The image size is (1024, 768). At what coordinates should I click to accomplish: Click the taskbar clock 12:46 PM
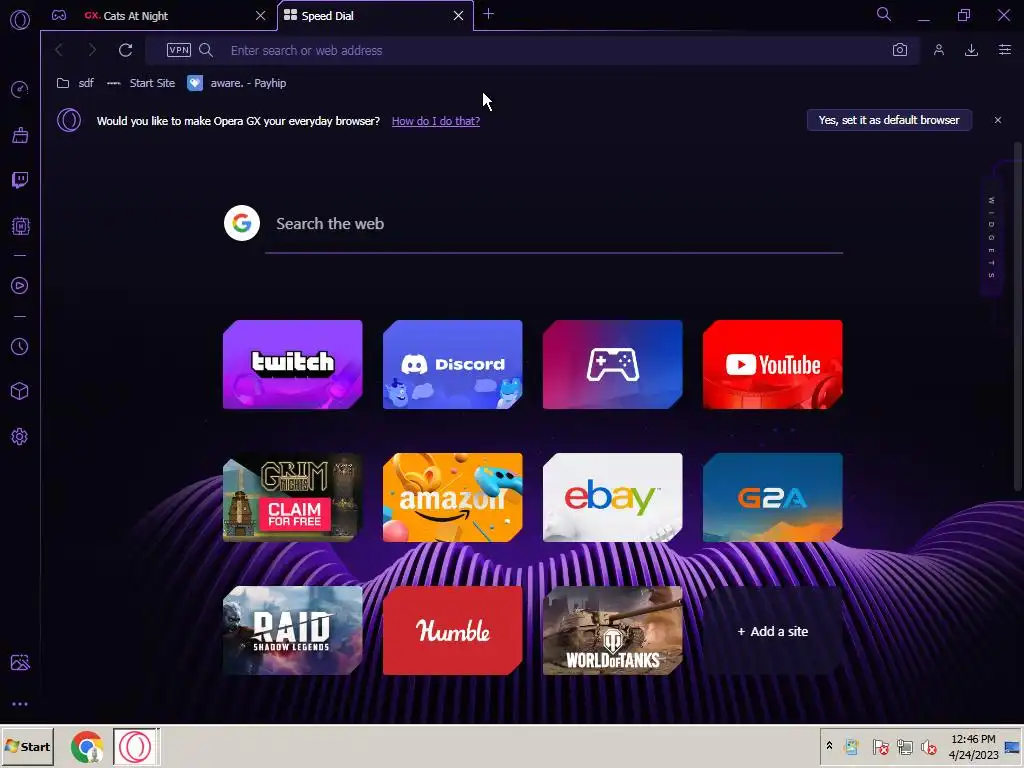[x=973, y=746]
